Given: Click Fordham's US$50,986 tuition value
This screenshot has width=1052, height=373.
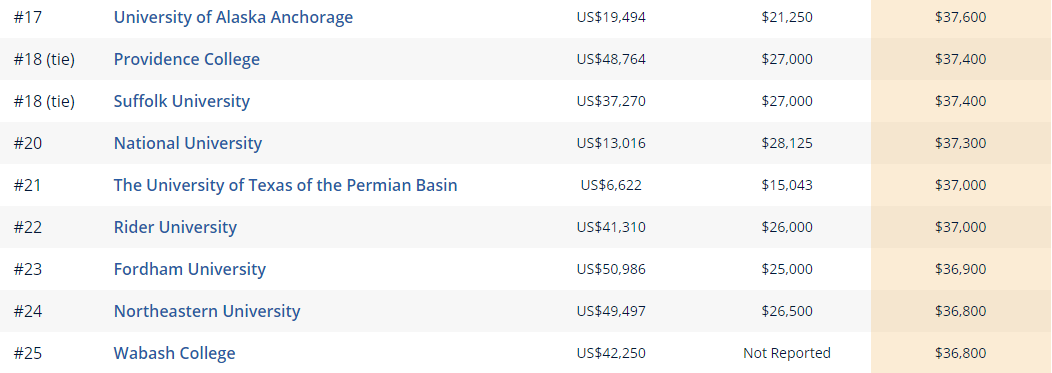Looking at the screenshot, I should click(611, 269).
